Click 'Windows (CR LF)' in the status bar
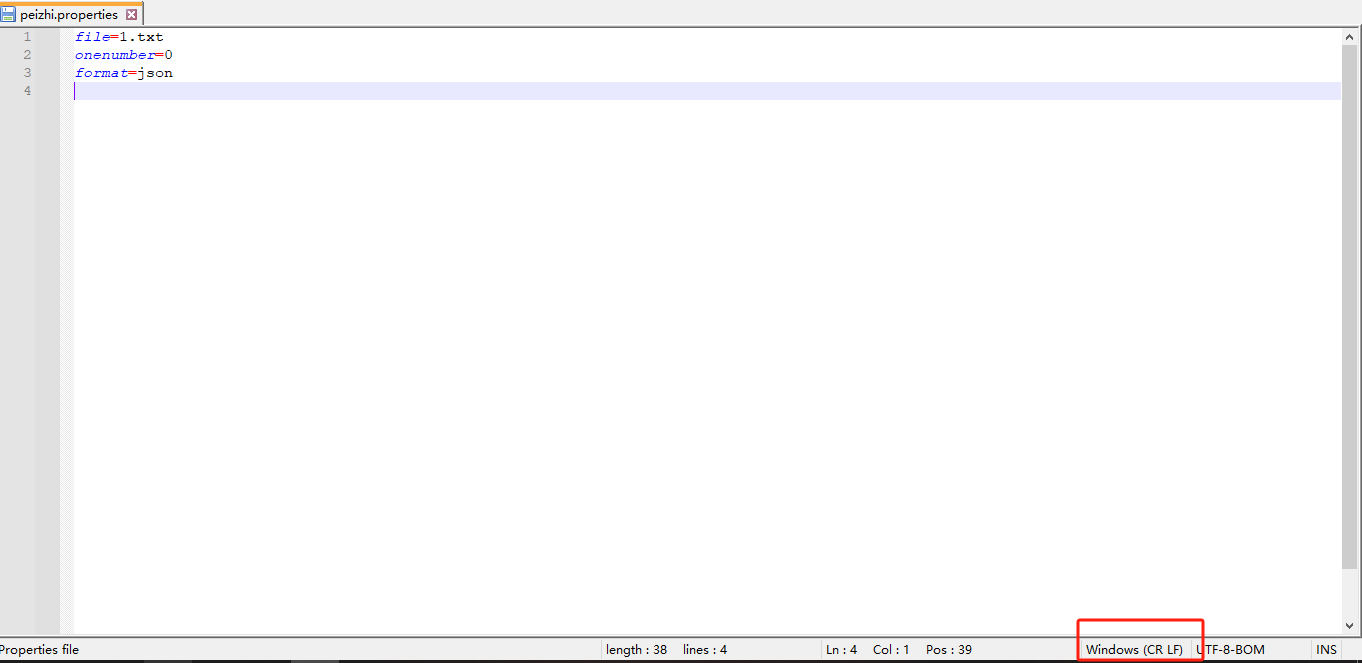Screen dimensions: 1362x663 1134,650
